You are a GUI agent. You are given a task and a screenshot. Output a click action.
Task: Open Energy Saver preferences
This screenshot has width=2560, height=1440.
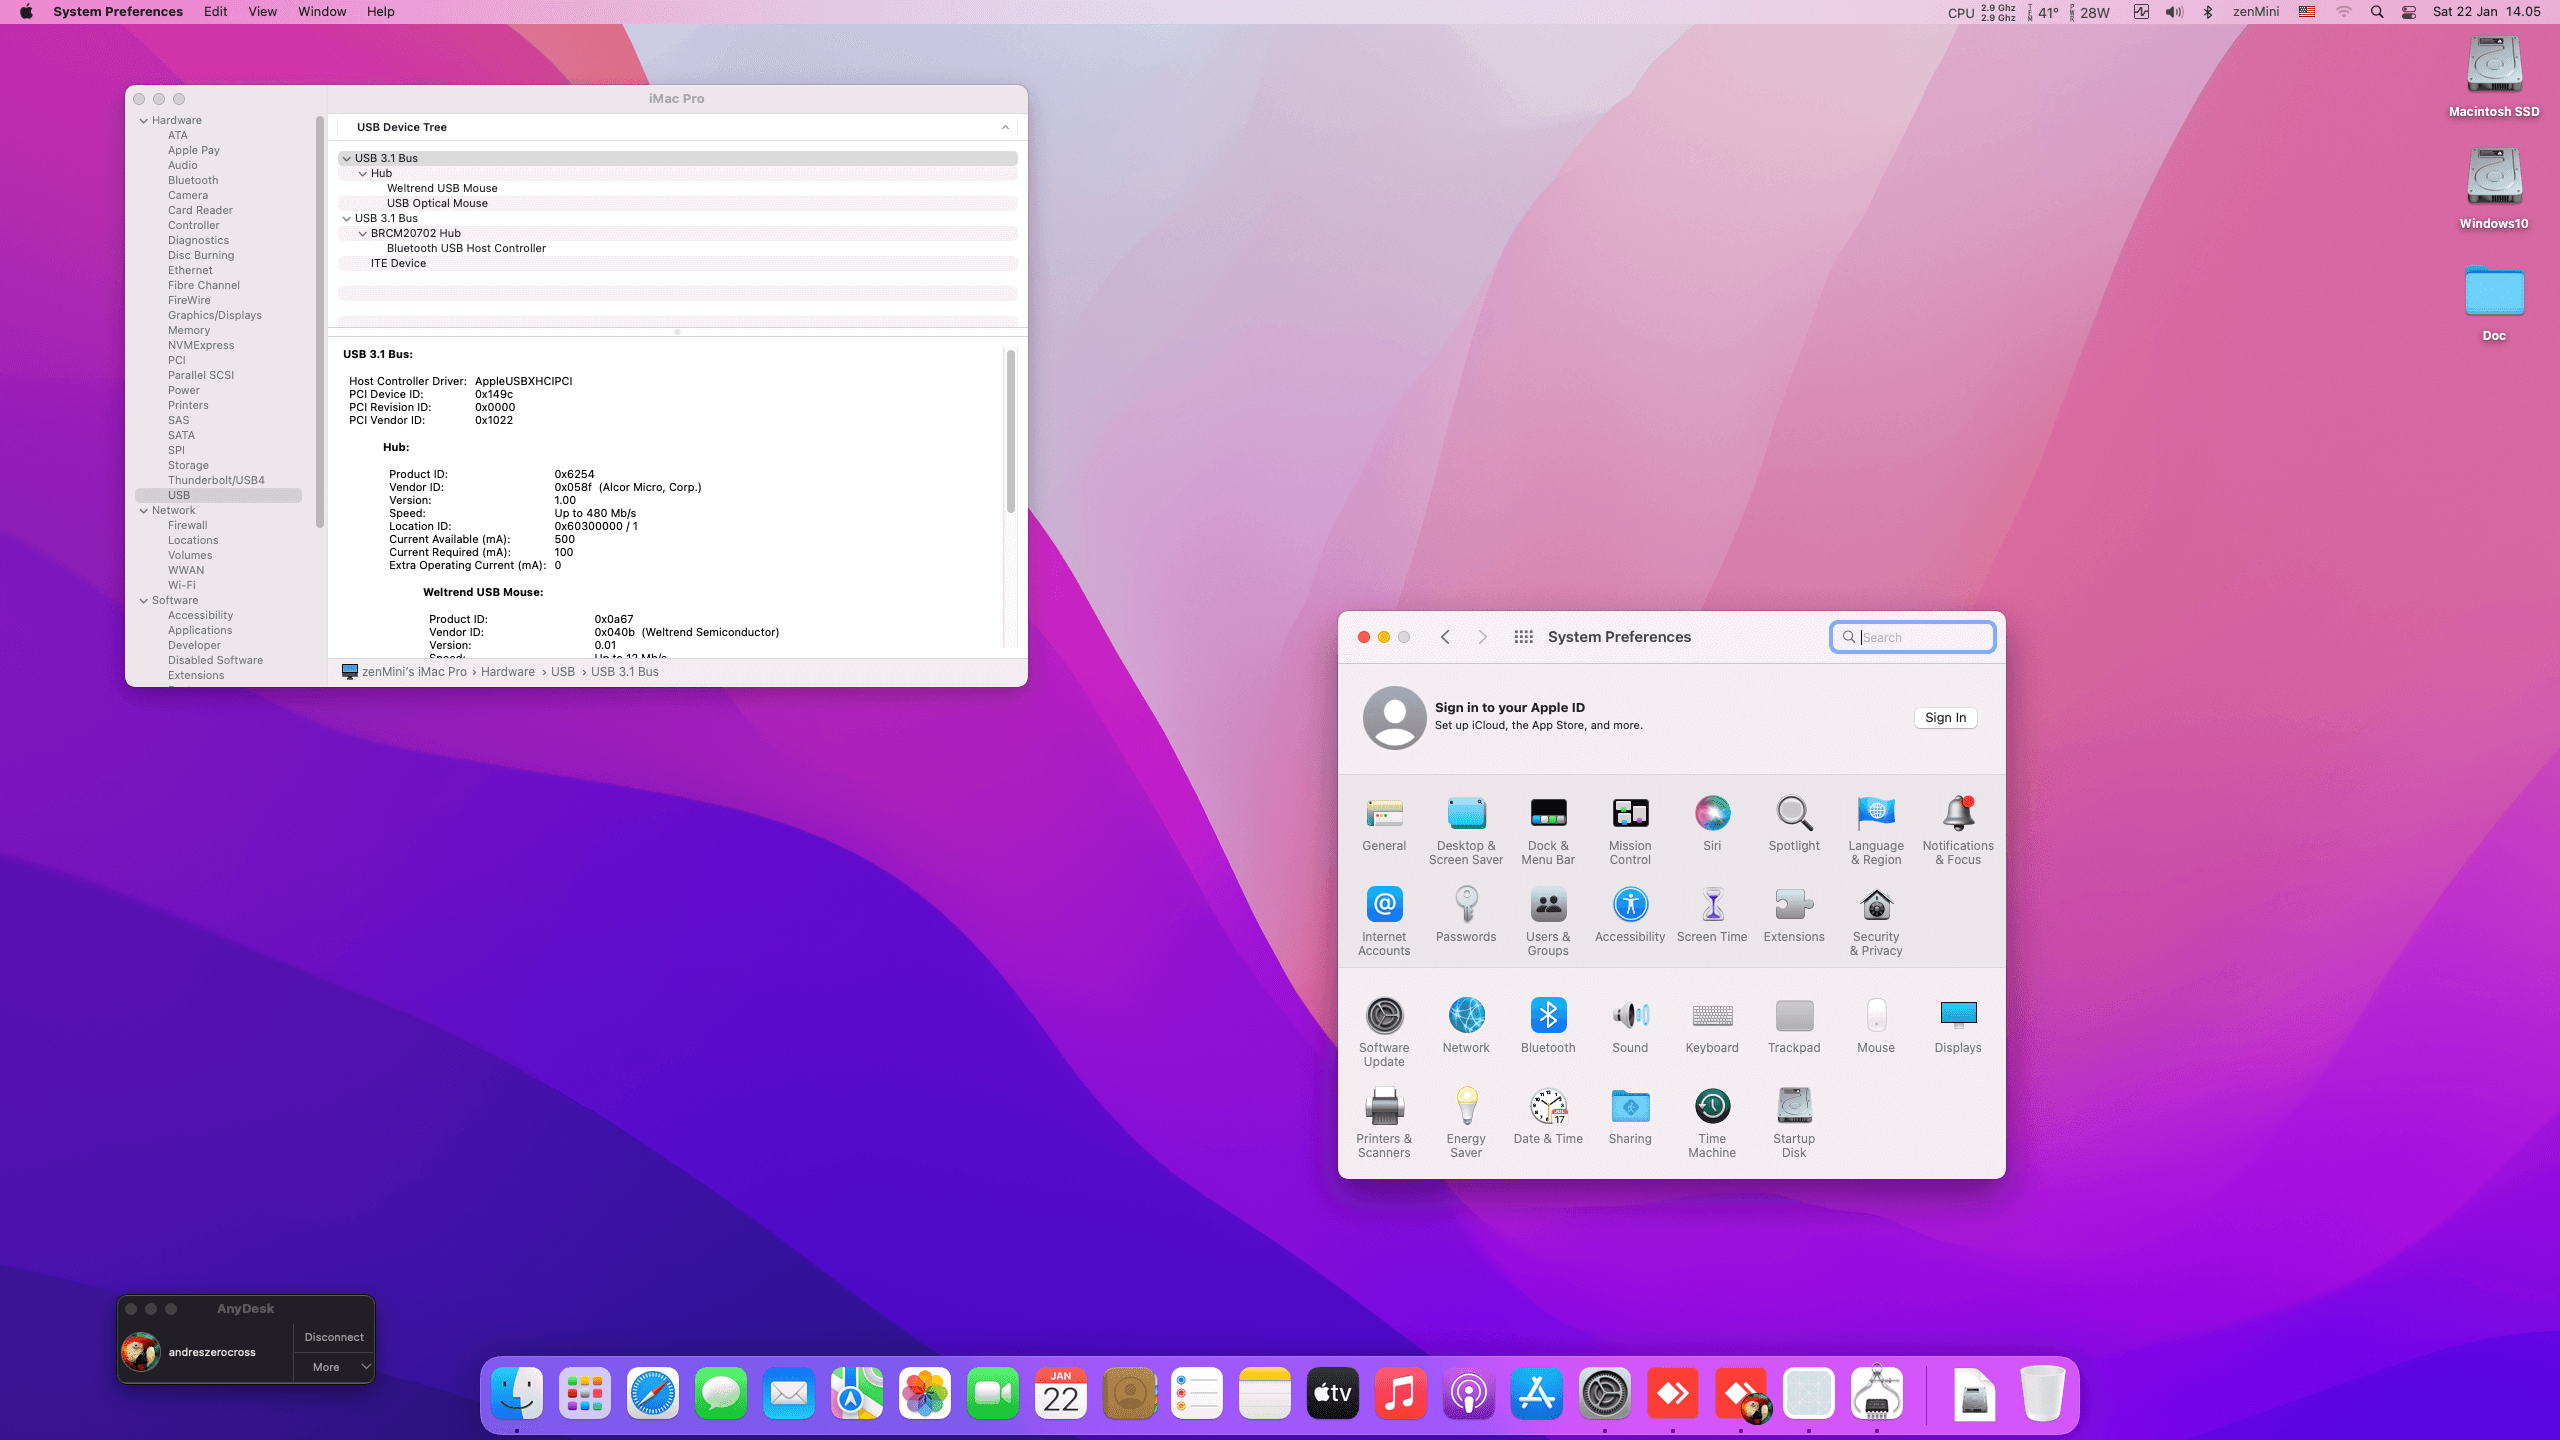1466,1123
